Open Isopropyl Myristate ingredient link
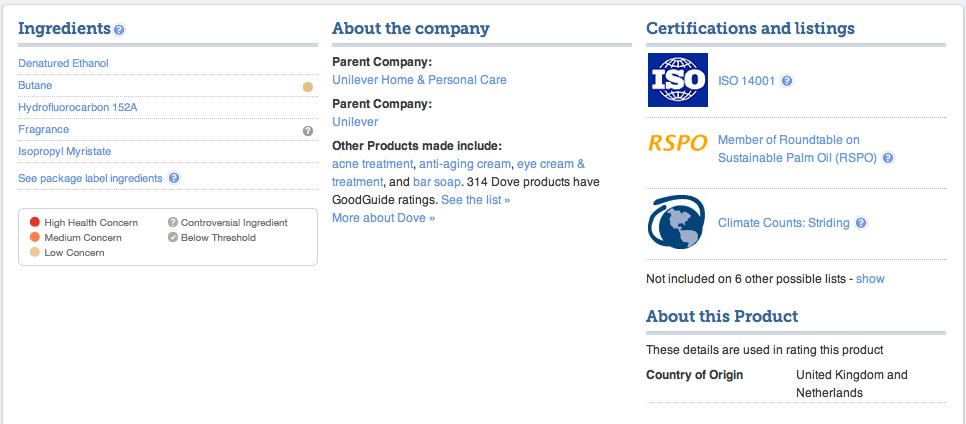966x424 pixels. coord(64,151)
